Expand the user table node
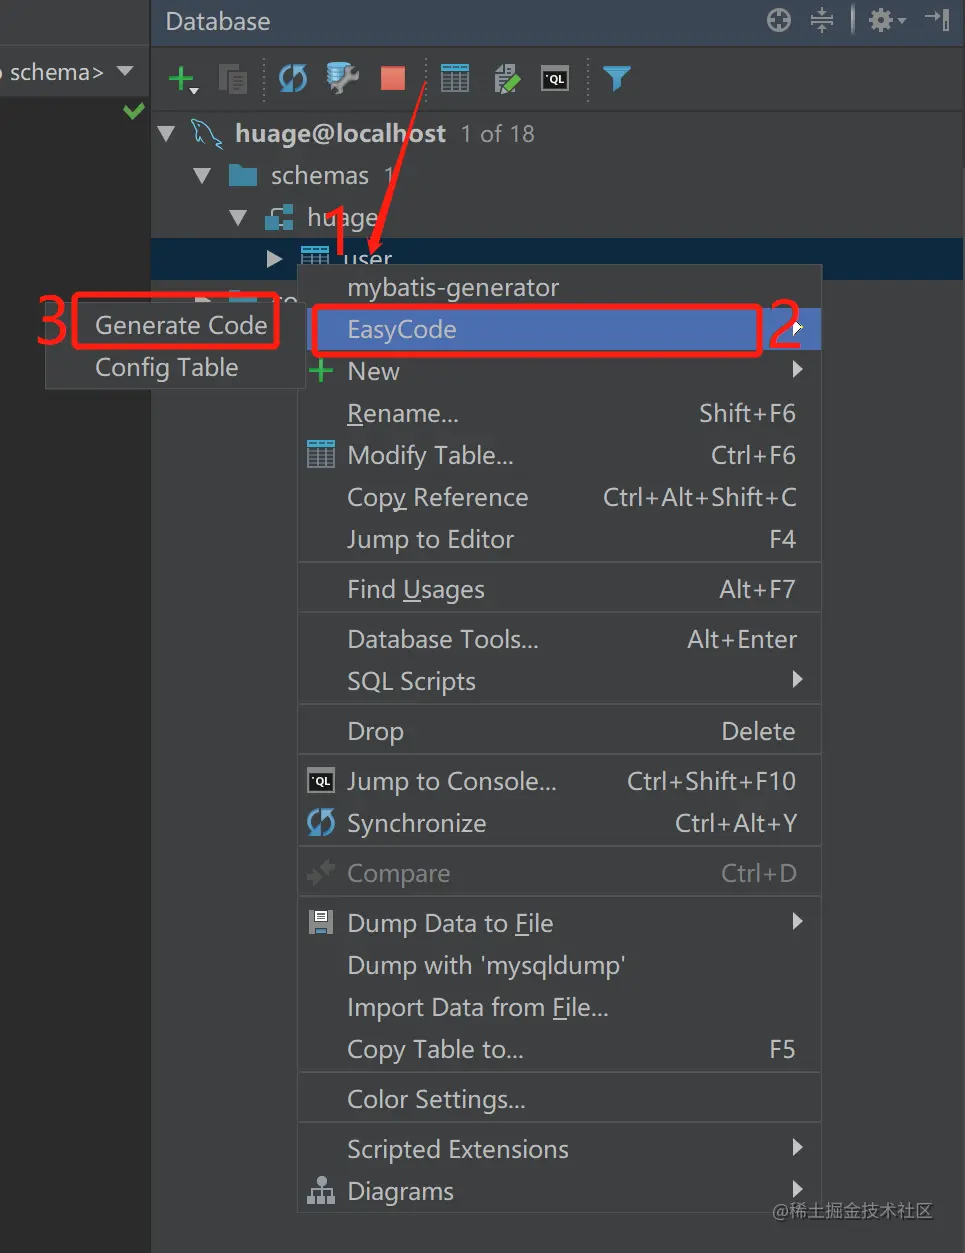The height and width of the screenshot is (1253, 965). 275,259
